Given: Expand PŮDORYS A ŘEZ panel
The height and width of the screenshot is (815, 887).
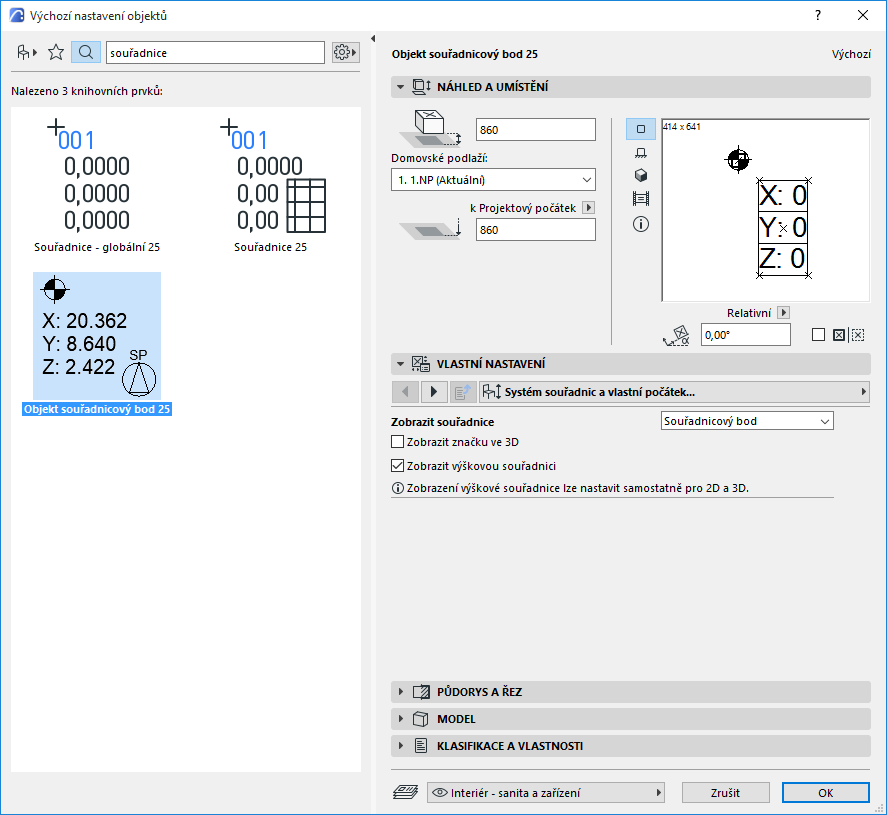Looking at the screenshot, I should point(401,691).
